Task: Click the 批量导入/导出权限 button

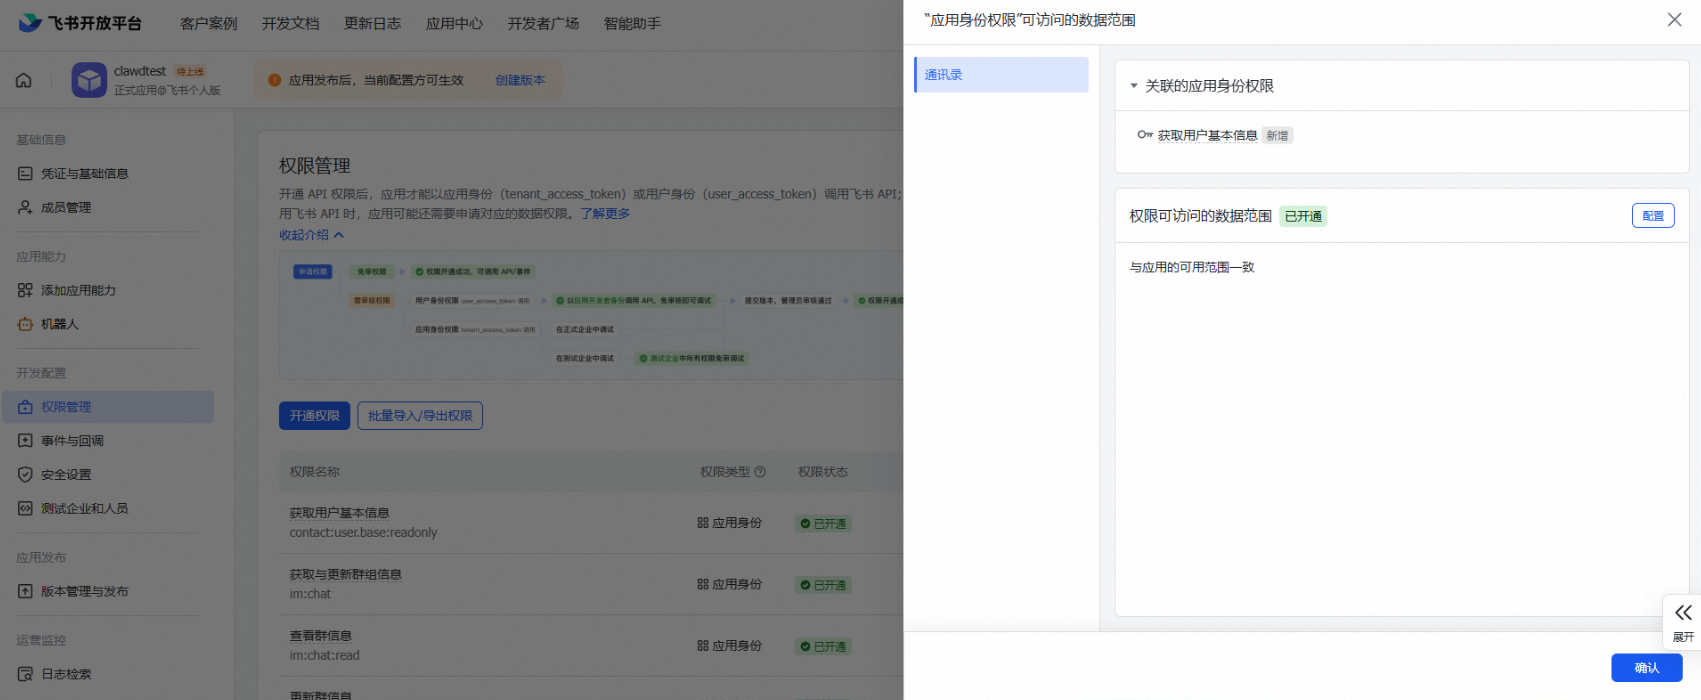Action: [420, 416]
